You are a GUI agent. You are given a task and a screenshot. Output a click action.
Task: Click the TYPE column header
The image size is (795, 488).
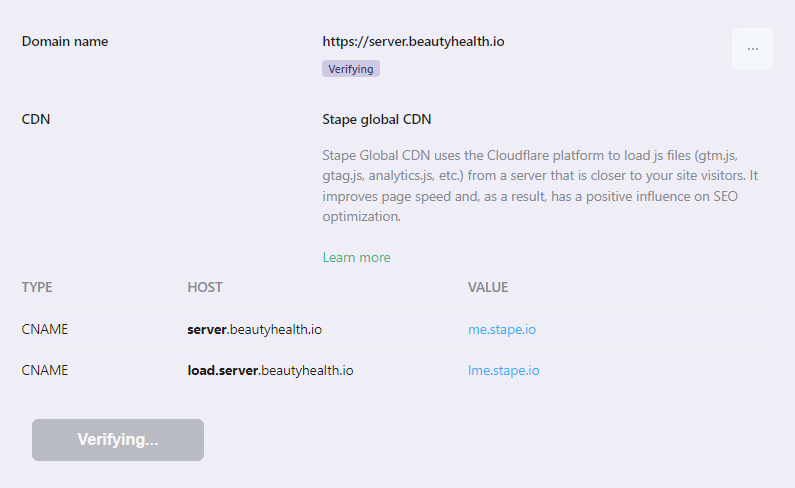pos(37,287)
